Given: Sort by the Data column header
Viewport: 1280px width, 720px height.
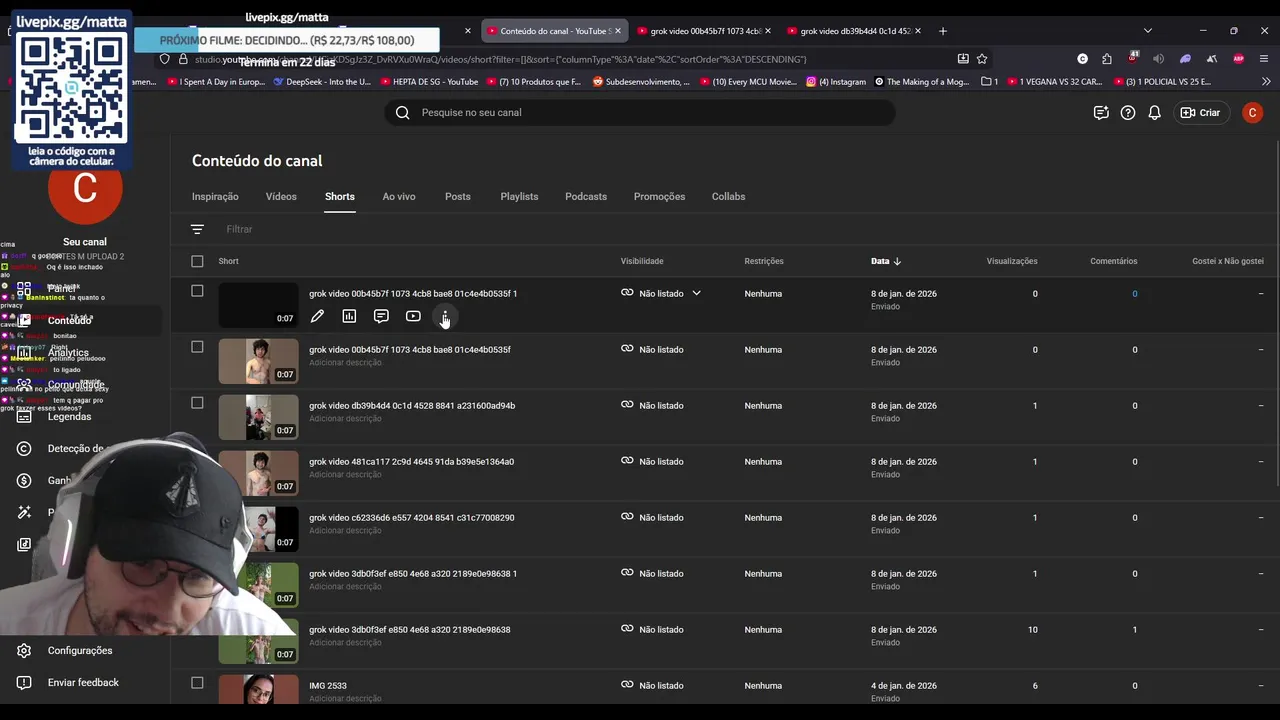Looking at the screenshot, I should point(886,261).
